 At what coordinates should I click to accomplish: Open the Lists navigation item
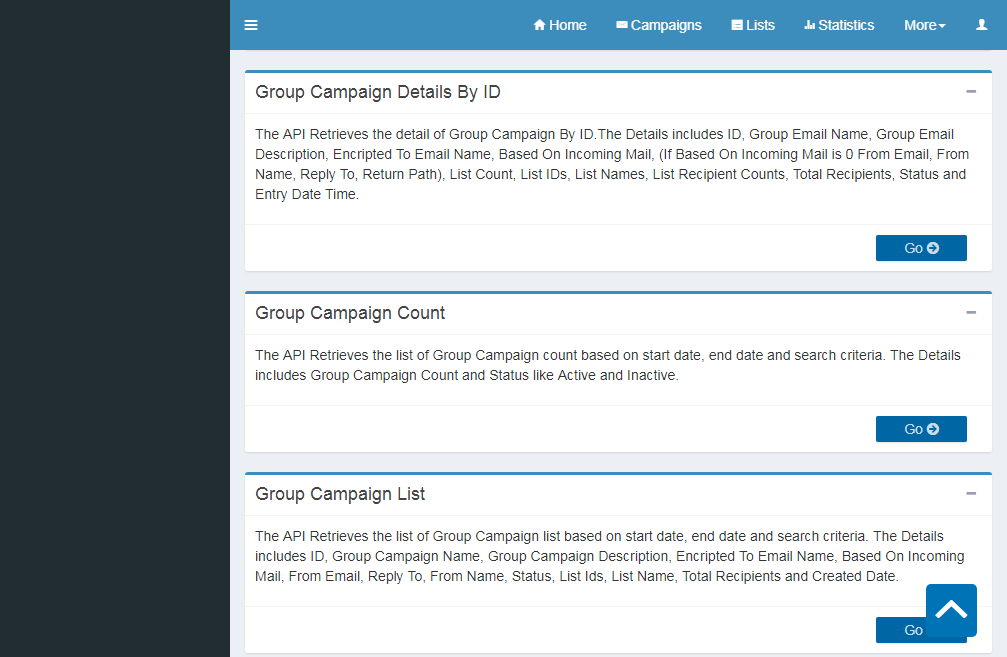[752, 25]
